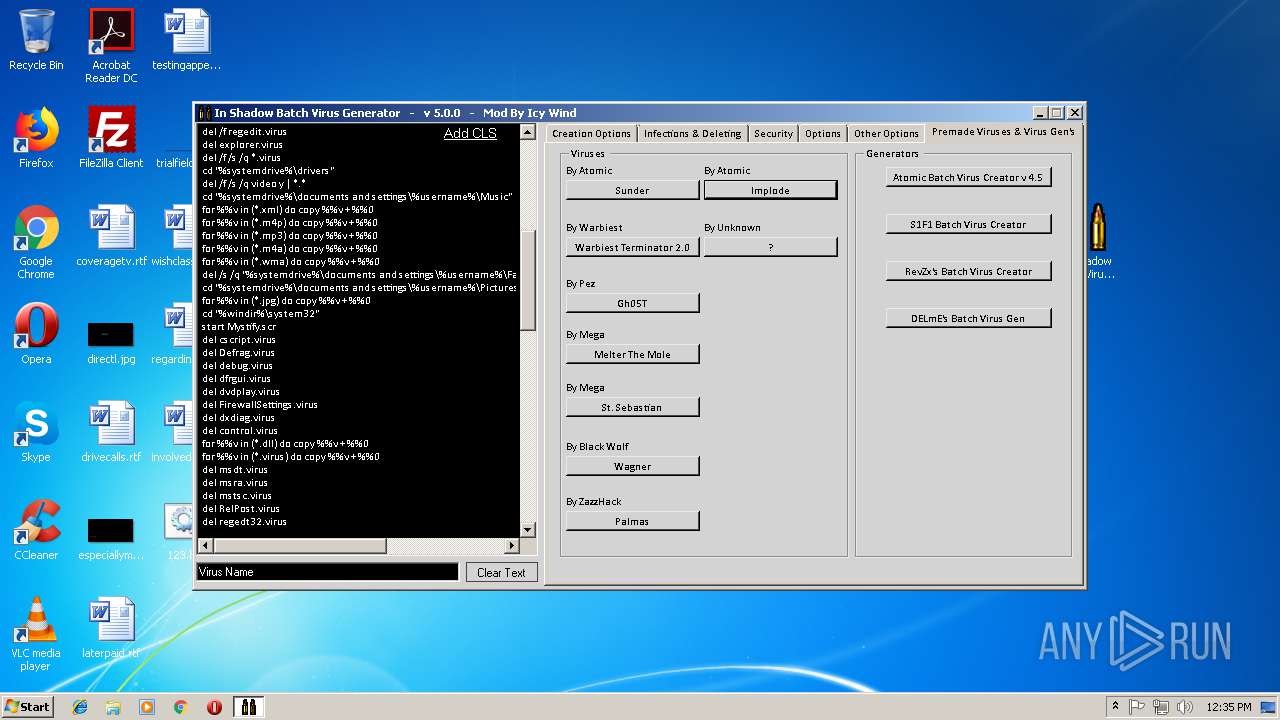Click the Virus Name input field
Screen dimensions: 1280x720
tap(328, 572)
